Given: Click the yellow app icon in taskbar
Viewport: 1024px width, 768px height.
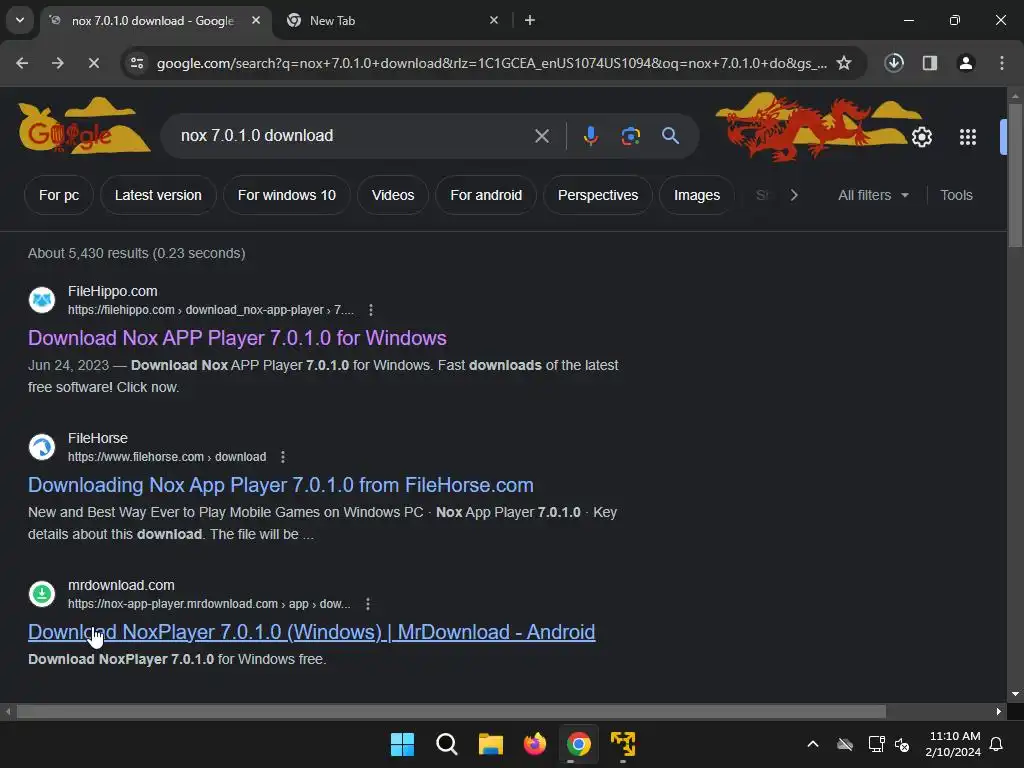Looking at the screenshot, I should pos(623,744).
